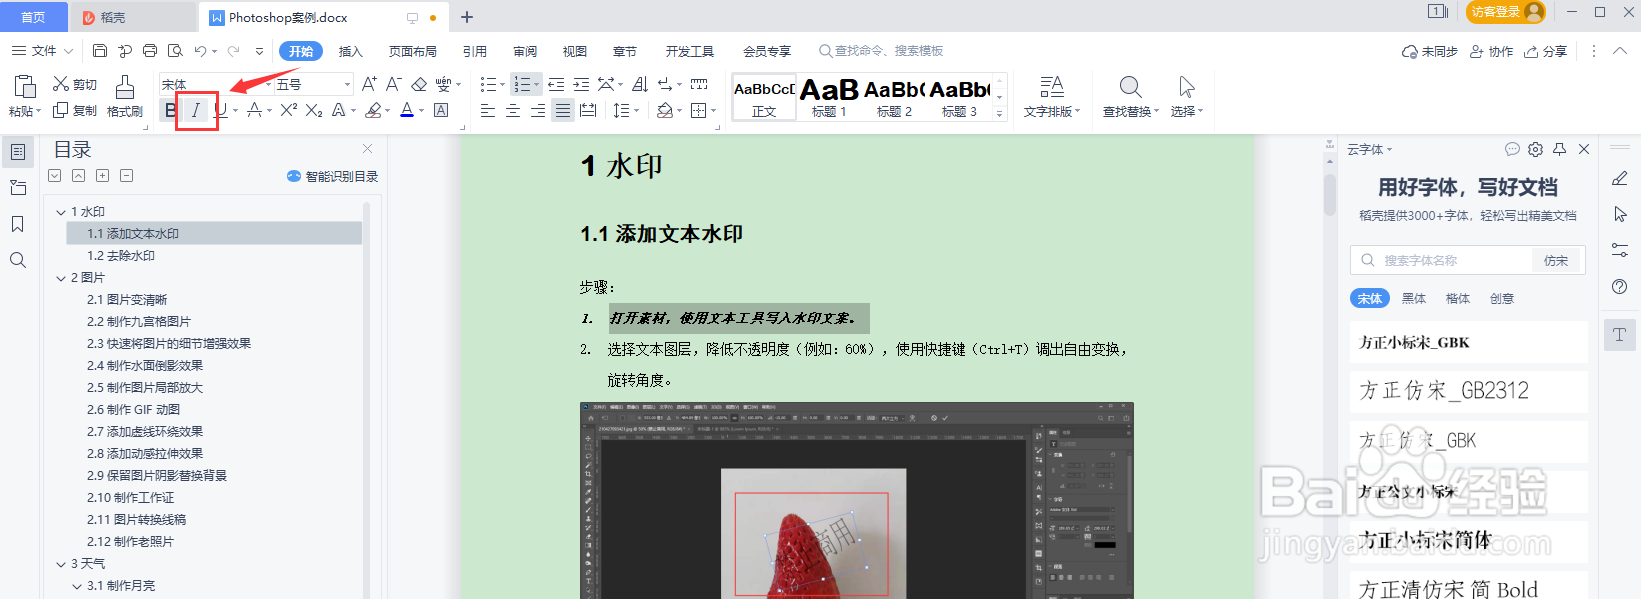Switch to the 引用 ribbon tab

tap(475, 51)
